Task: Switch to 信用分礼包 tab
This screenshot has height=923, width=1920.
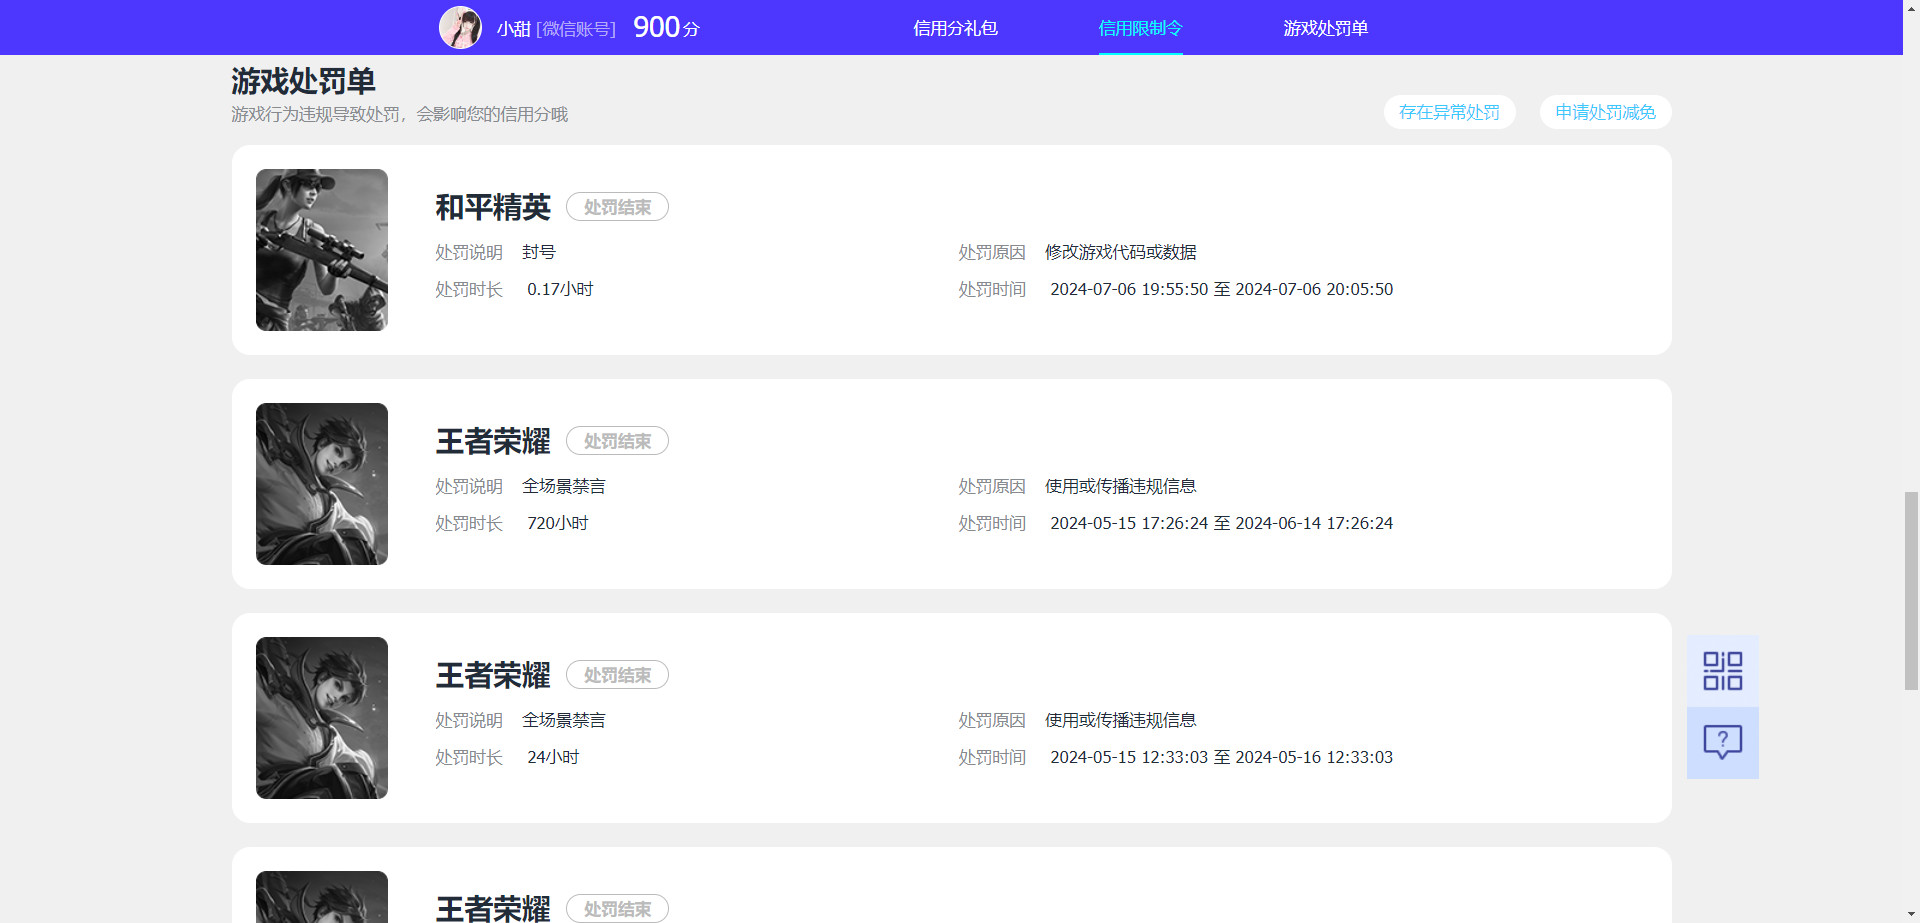Action: click(955, 28)
